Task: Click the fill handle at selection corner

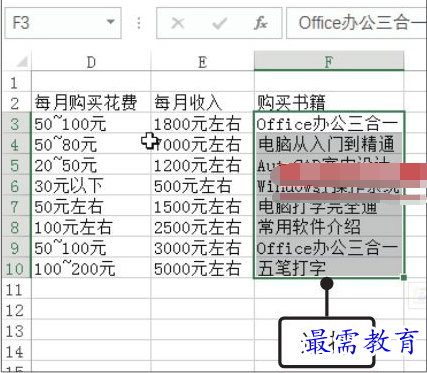Action: tap(404, 277)
